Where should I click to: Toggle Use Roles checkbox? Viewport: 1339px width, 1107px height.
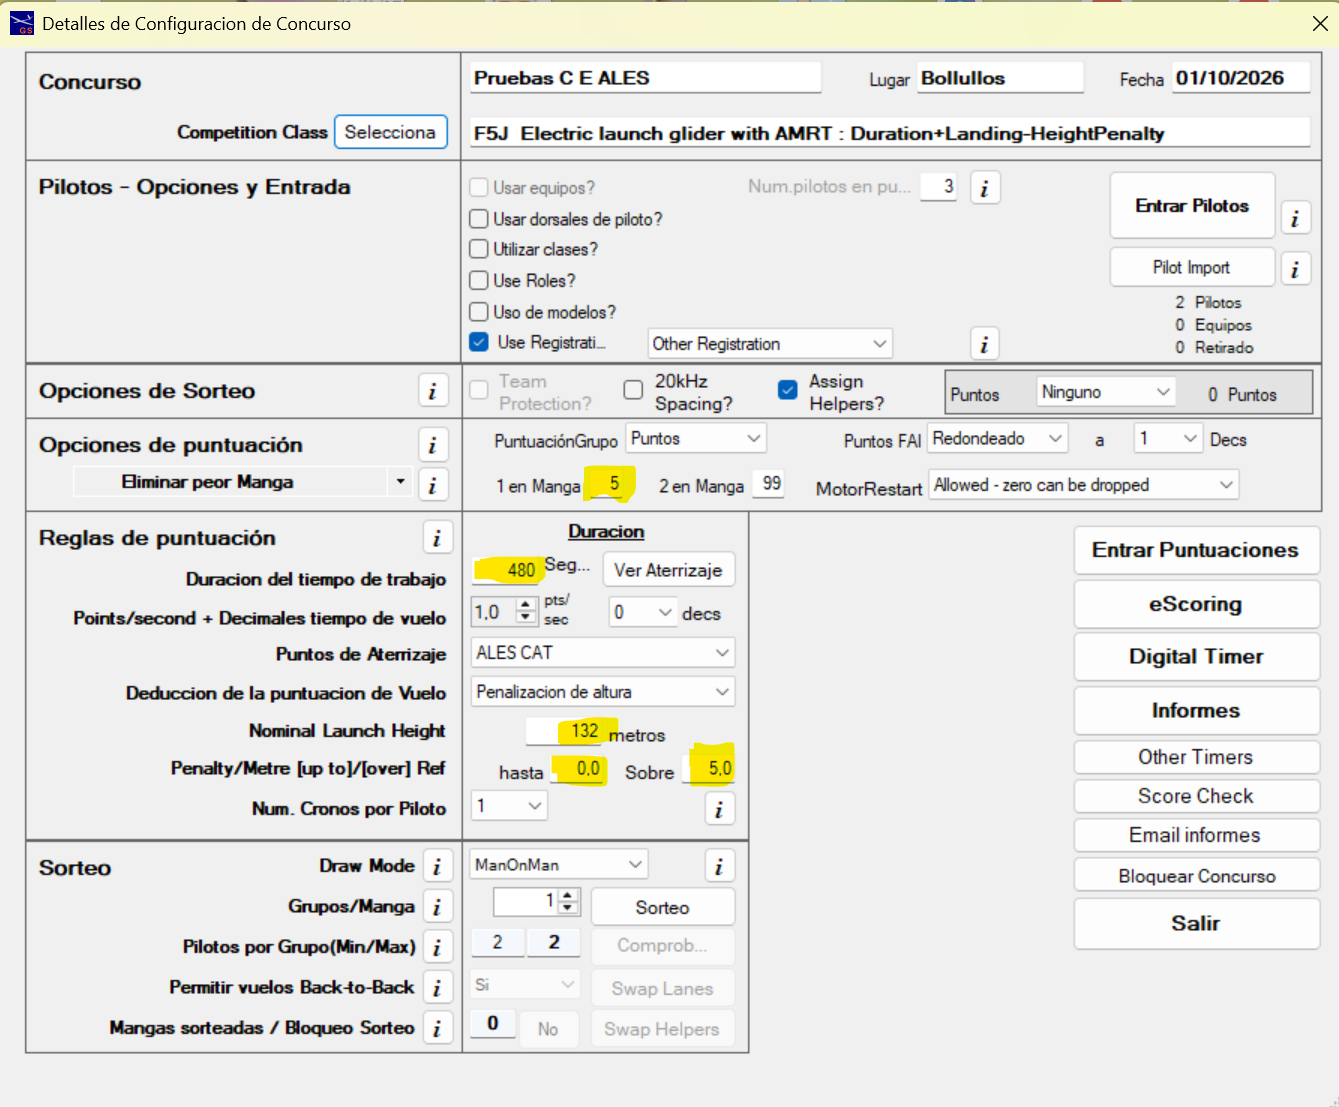[x=479, y=280]
